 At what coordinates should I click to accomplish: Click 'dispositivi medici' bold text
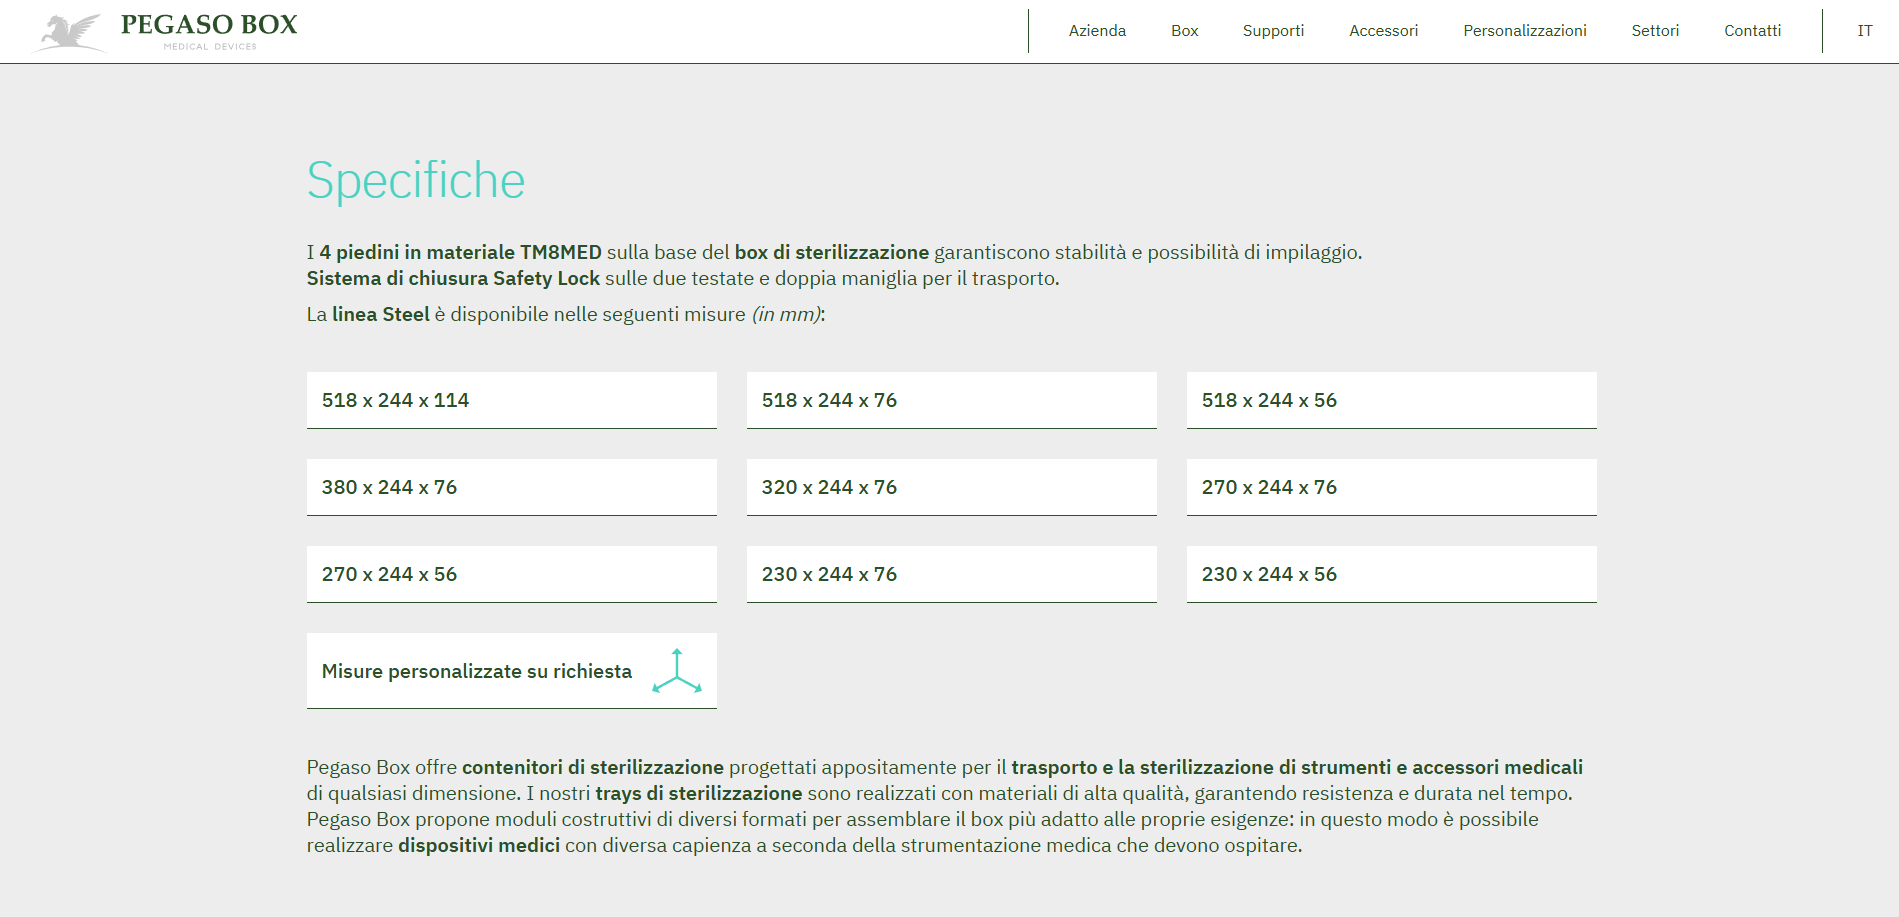(x=479, y=845)
